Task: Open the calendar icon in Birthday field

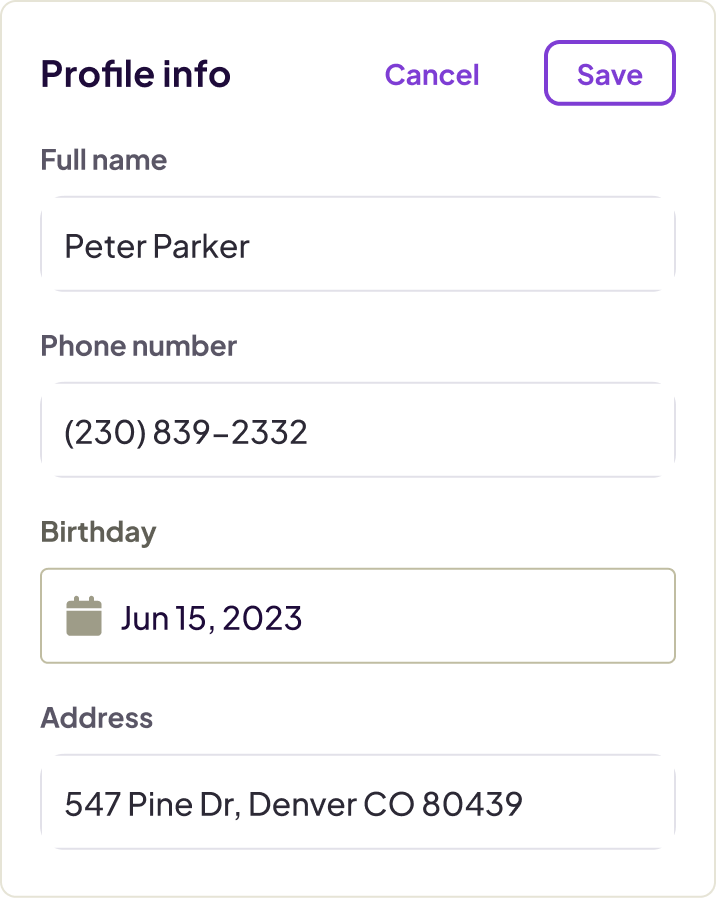Action: tap(84, 616)
